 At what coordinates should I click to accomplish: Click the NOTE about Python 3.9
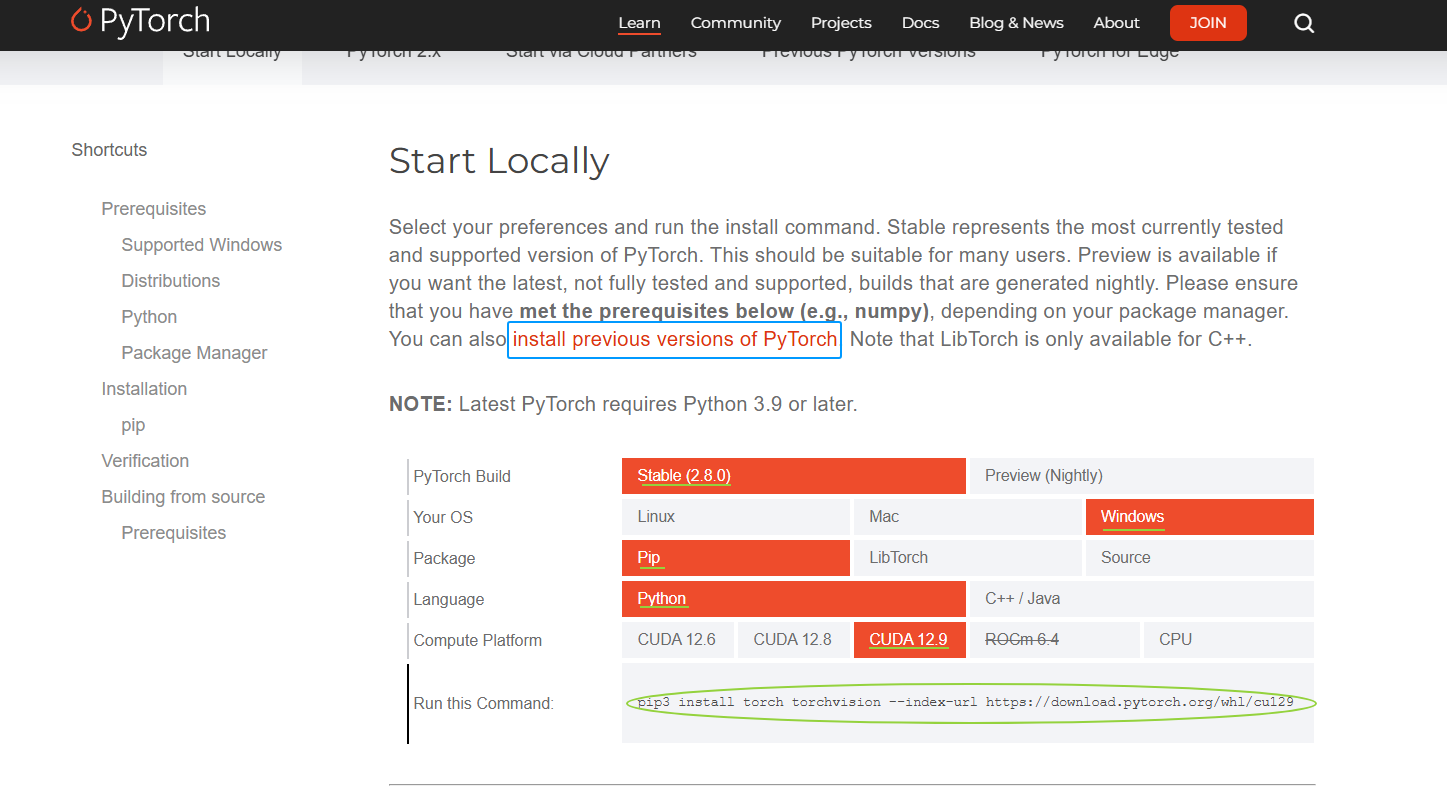623,405
